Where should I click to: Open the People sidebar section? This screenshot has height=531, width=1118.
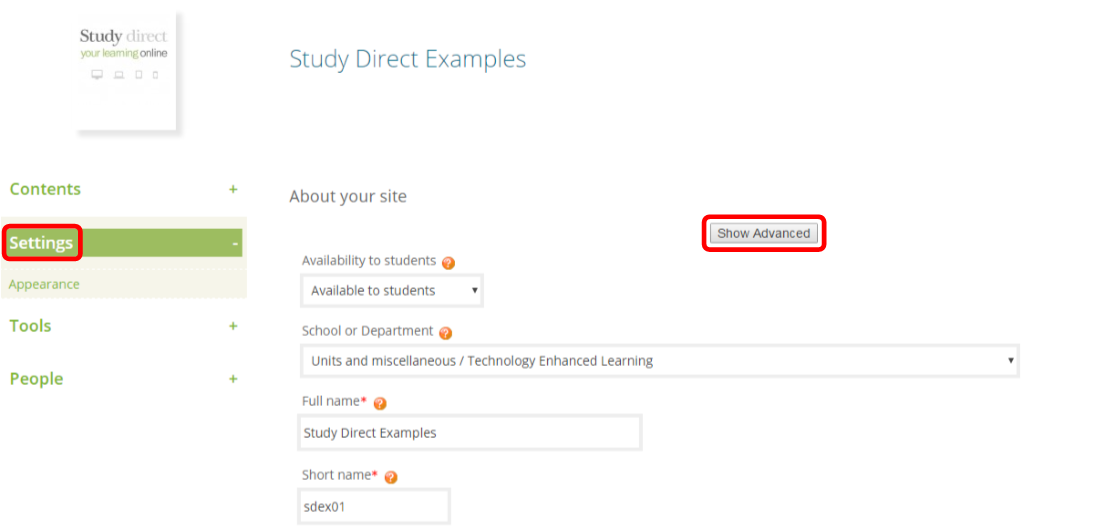(x=36, y=378)
